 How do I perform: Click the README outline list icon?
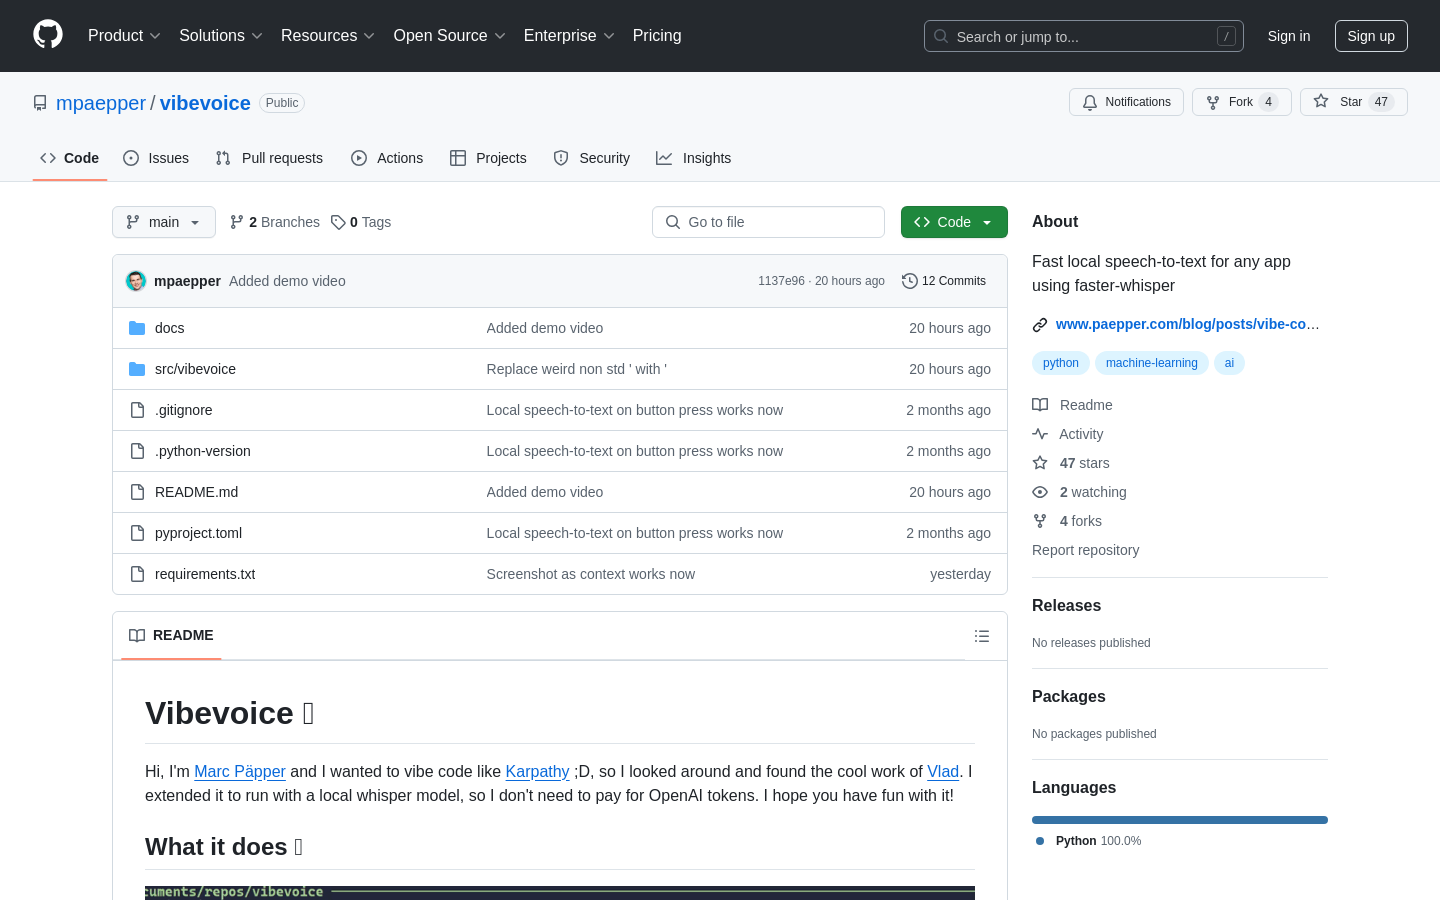982,636
